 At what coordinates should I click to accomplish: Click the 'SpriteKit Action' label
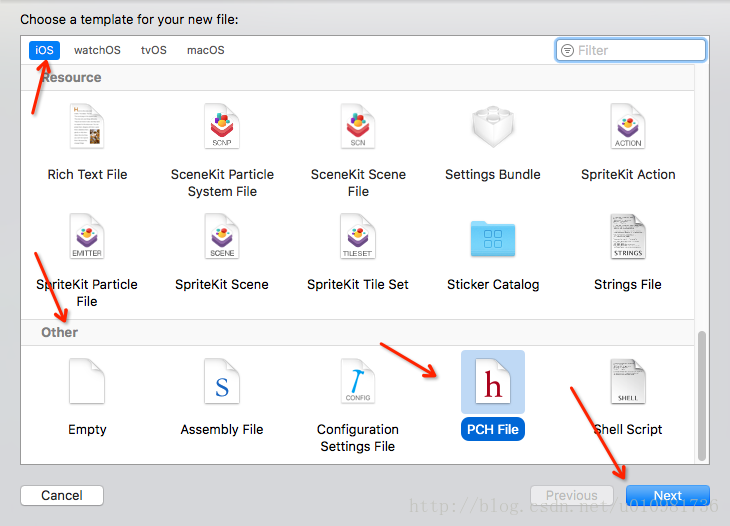pyautogui.click(x=628, y=175)
